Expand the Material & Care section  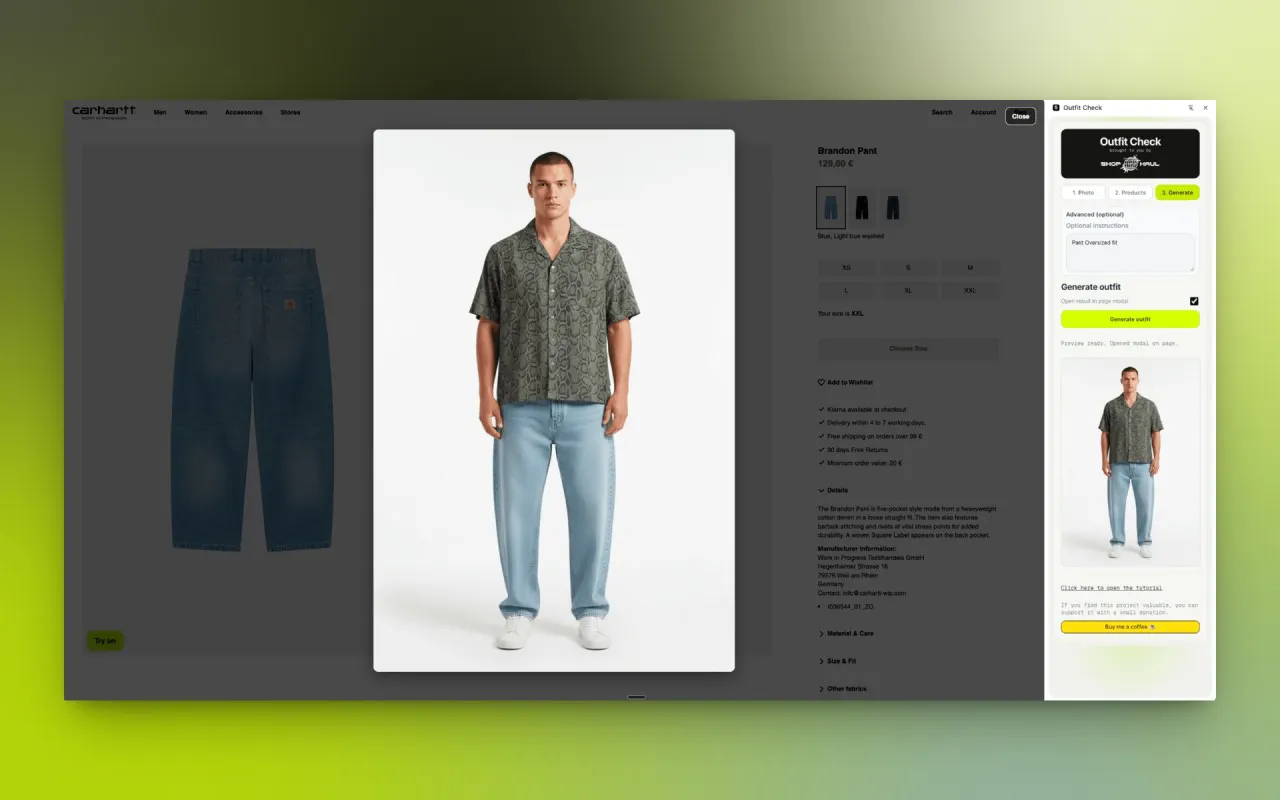click(846, 633)
